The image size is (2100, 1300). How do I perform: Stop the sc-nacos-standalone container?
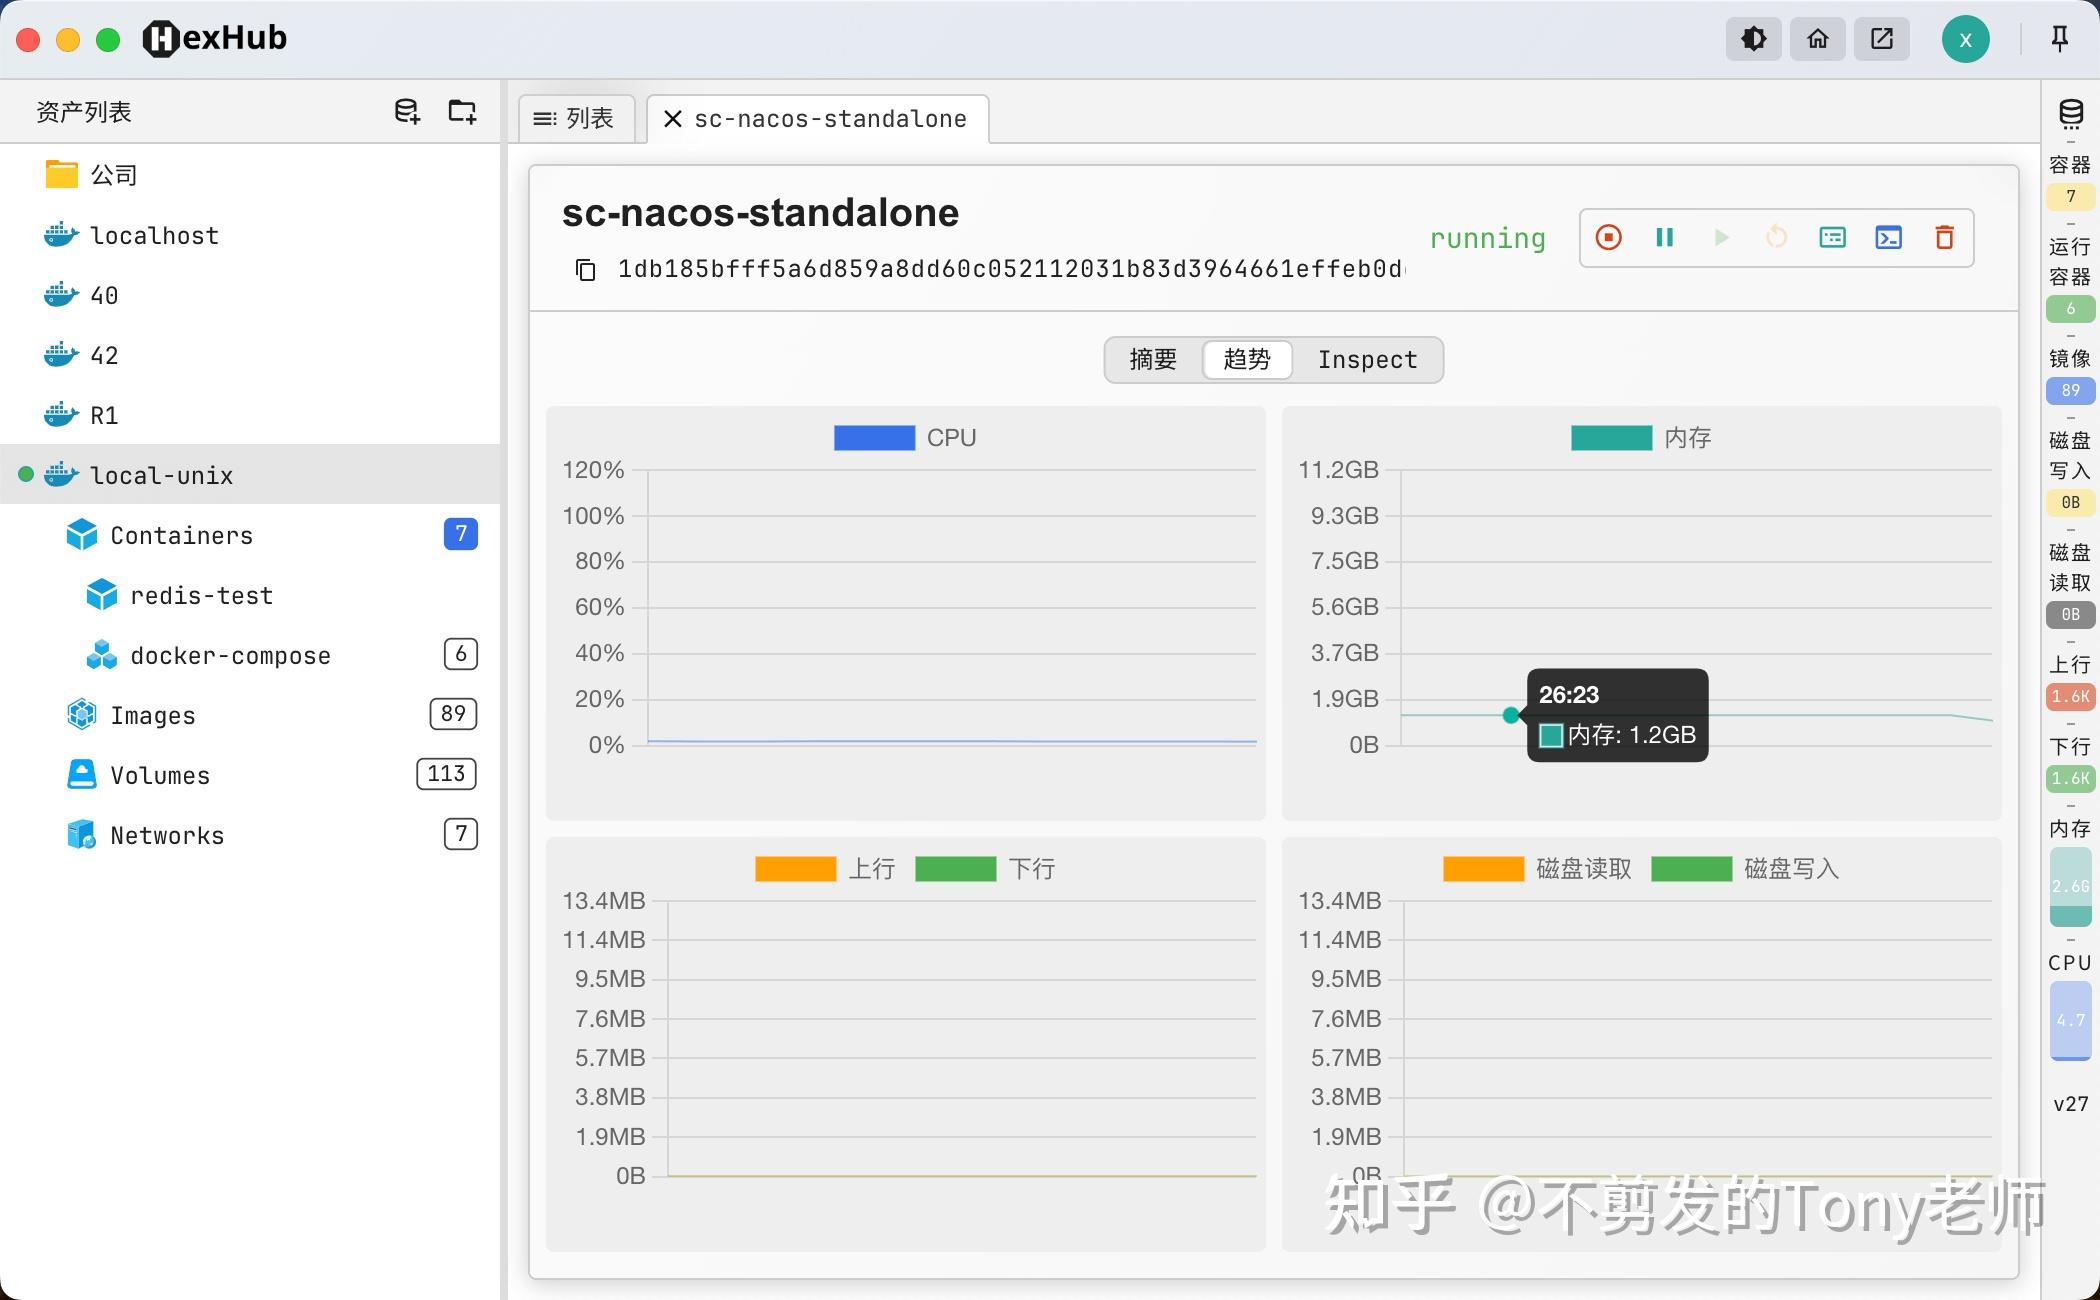point(1608,237)
